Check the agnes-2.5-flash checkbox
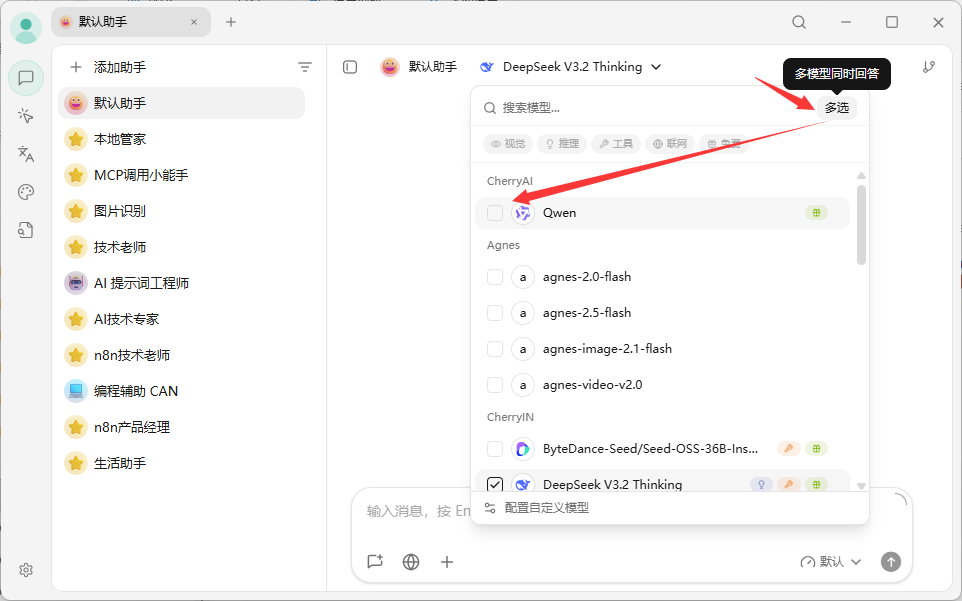Viewport: 962px width, 601px height. pyautogui.click(x=495, y=313)
